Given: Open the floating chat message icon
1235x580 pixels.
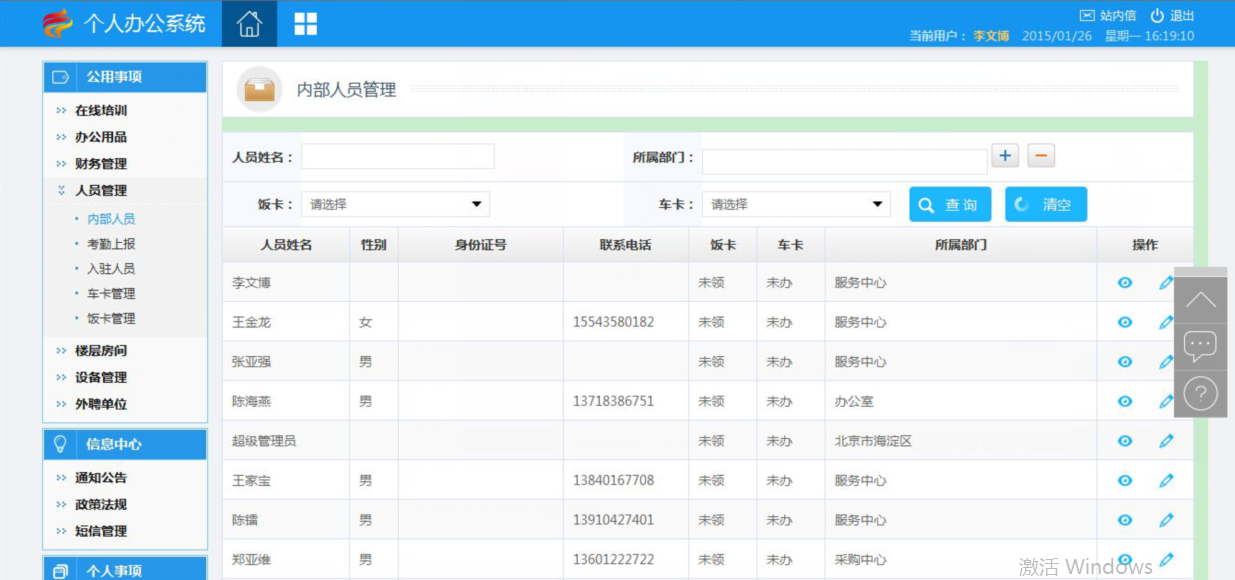Looking at the screenshot, I should pyautogui.click(x=1200, y=346).
